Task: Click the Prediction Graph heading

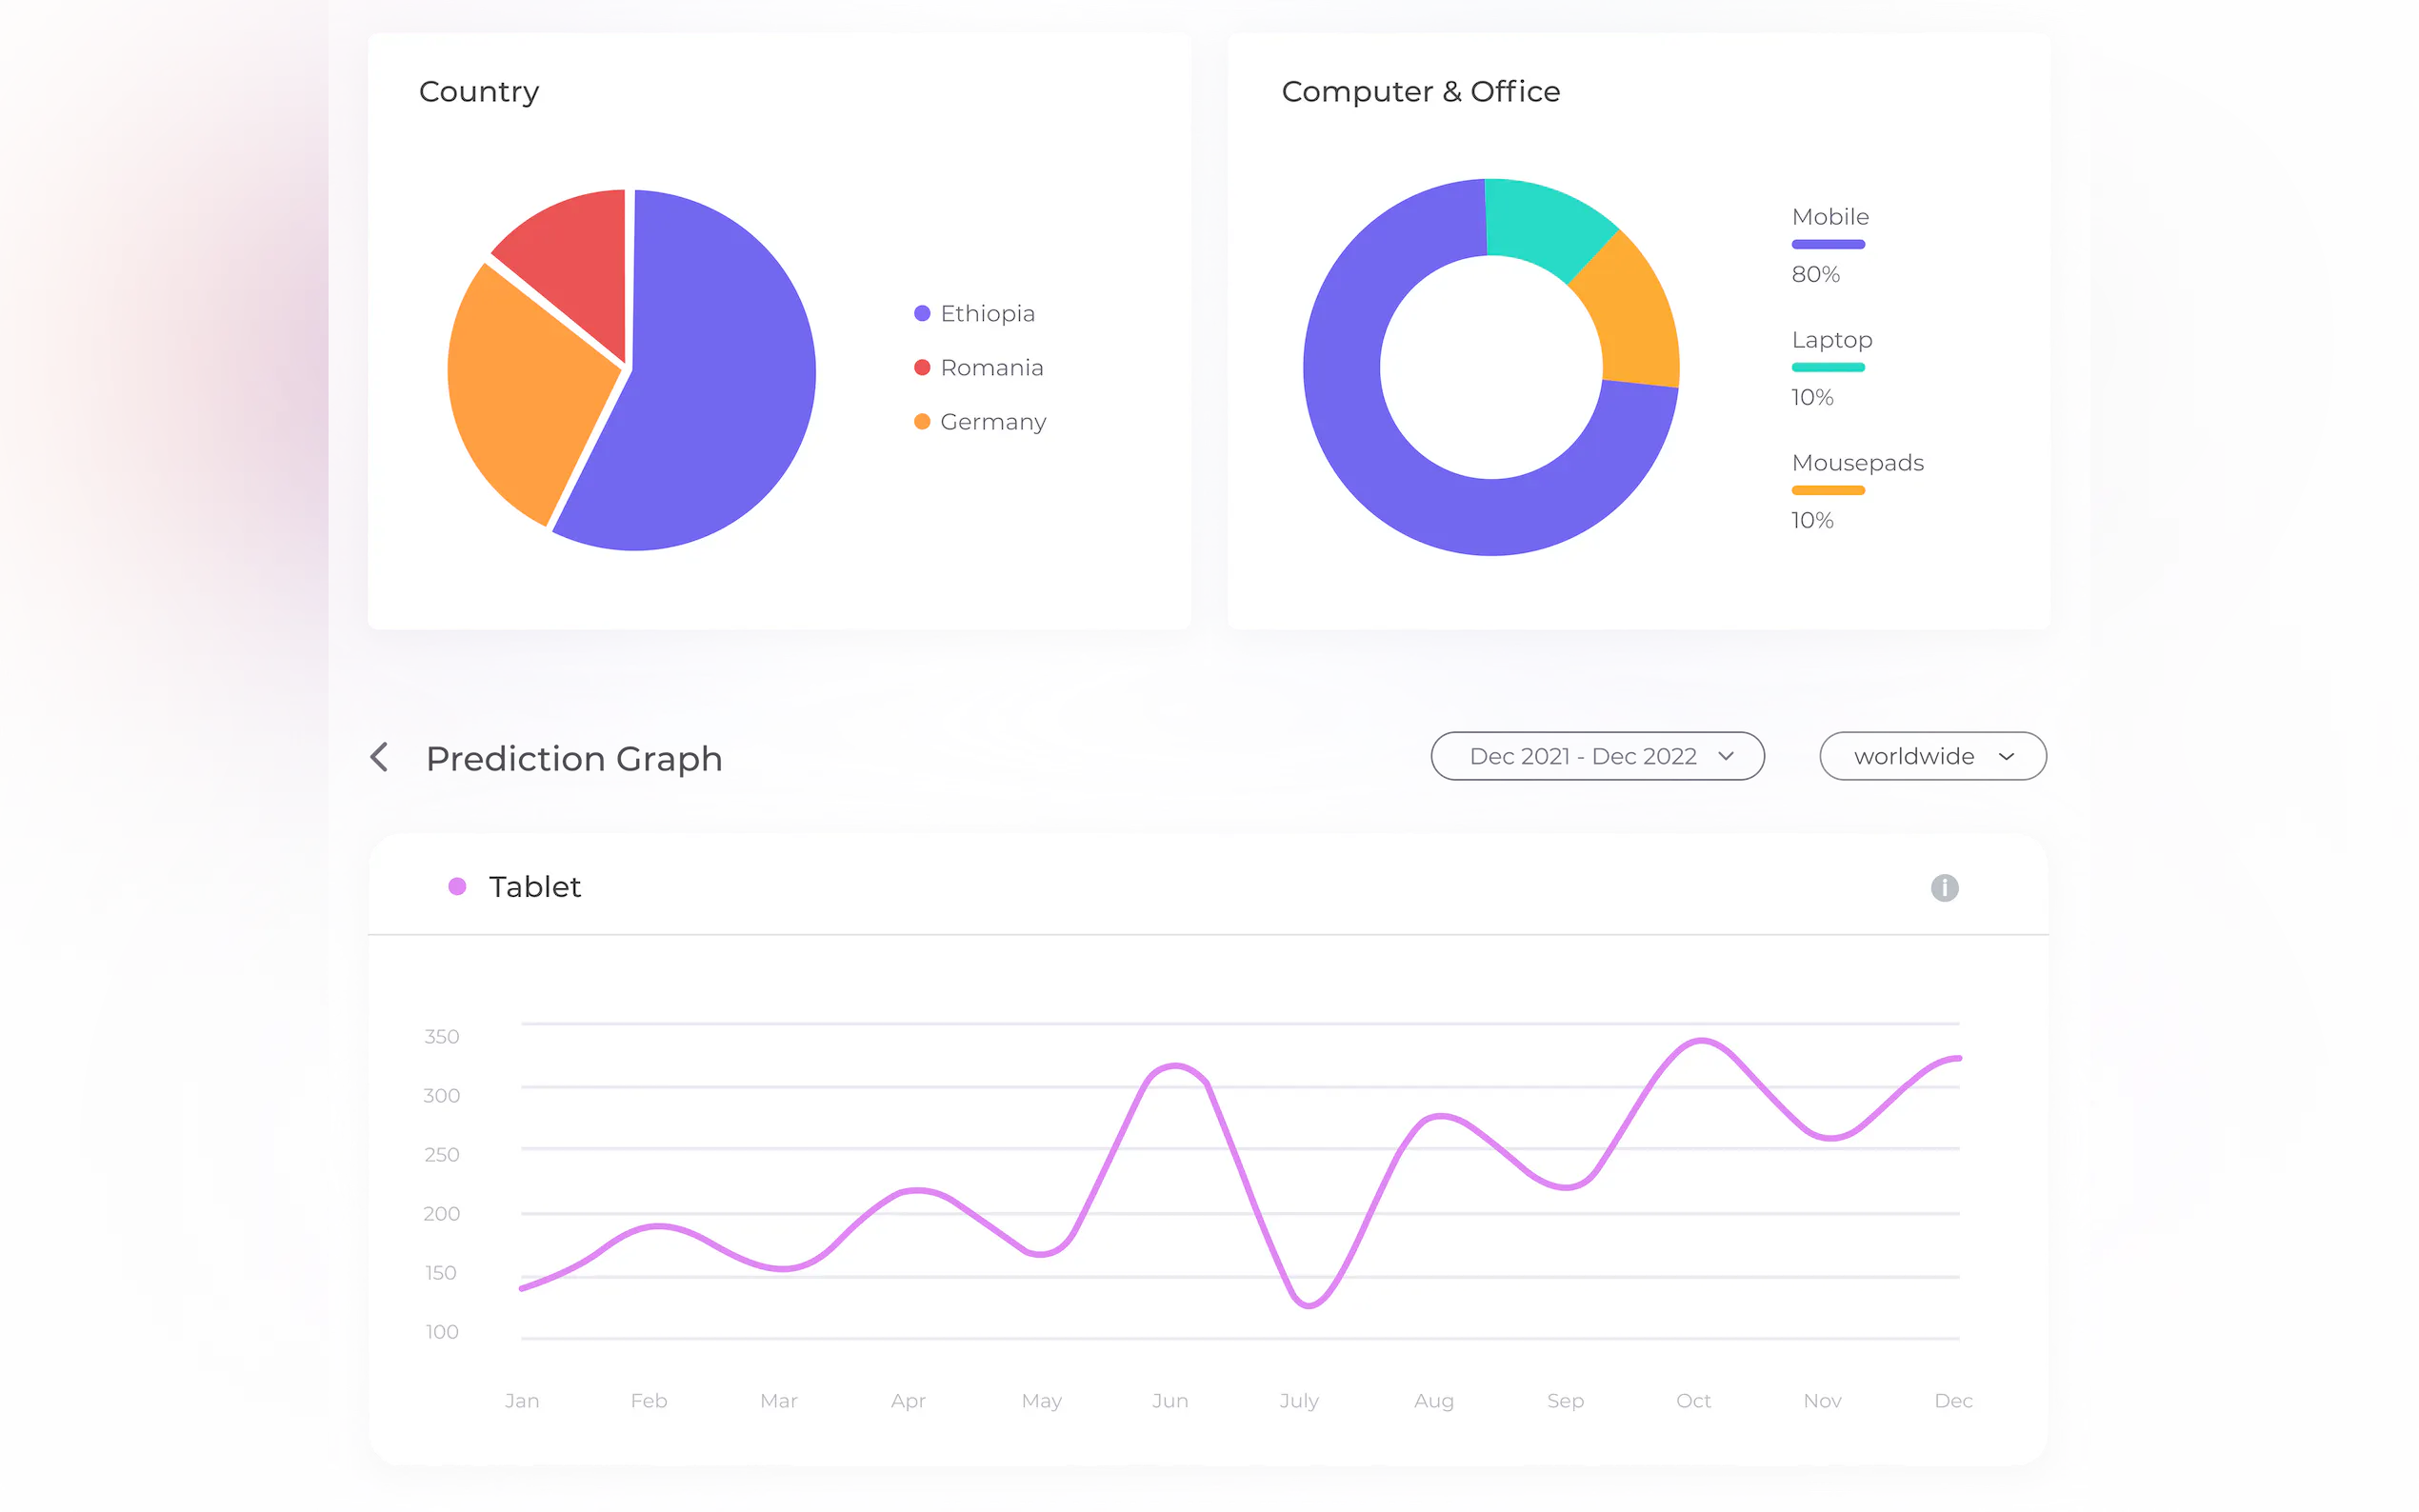Action: click(x=573, y=759)
